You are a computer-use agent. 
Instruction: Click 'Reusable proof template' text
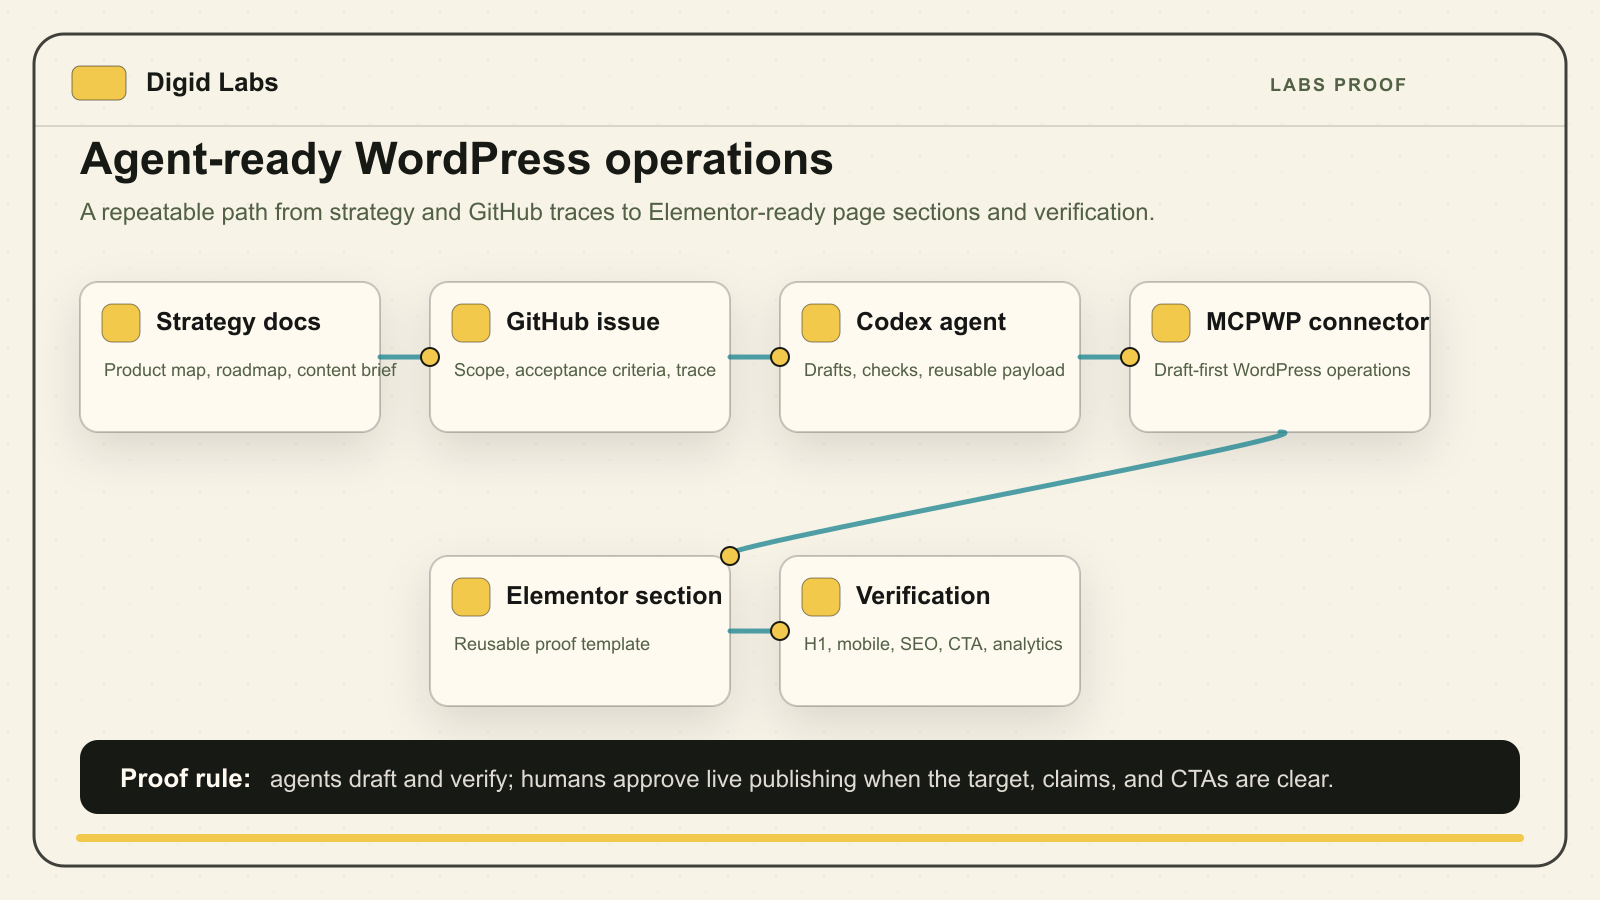click(x=552, y=644)
